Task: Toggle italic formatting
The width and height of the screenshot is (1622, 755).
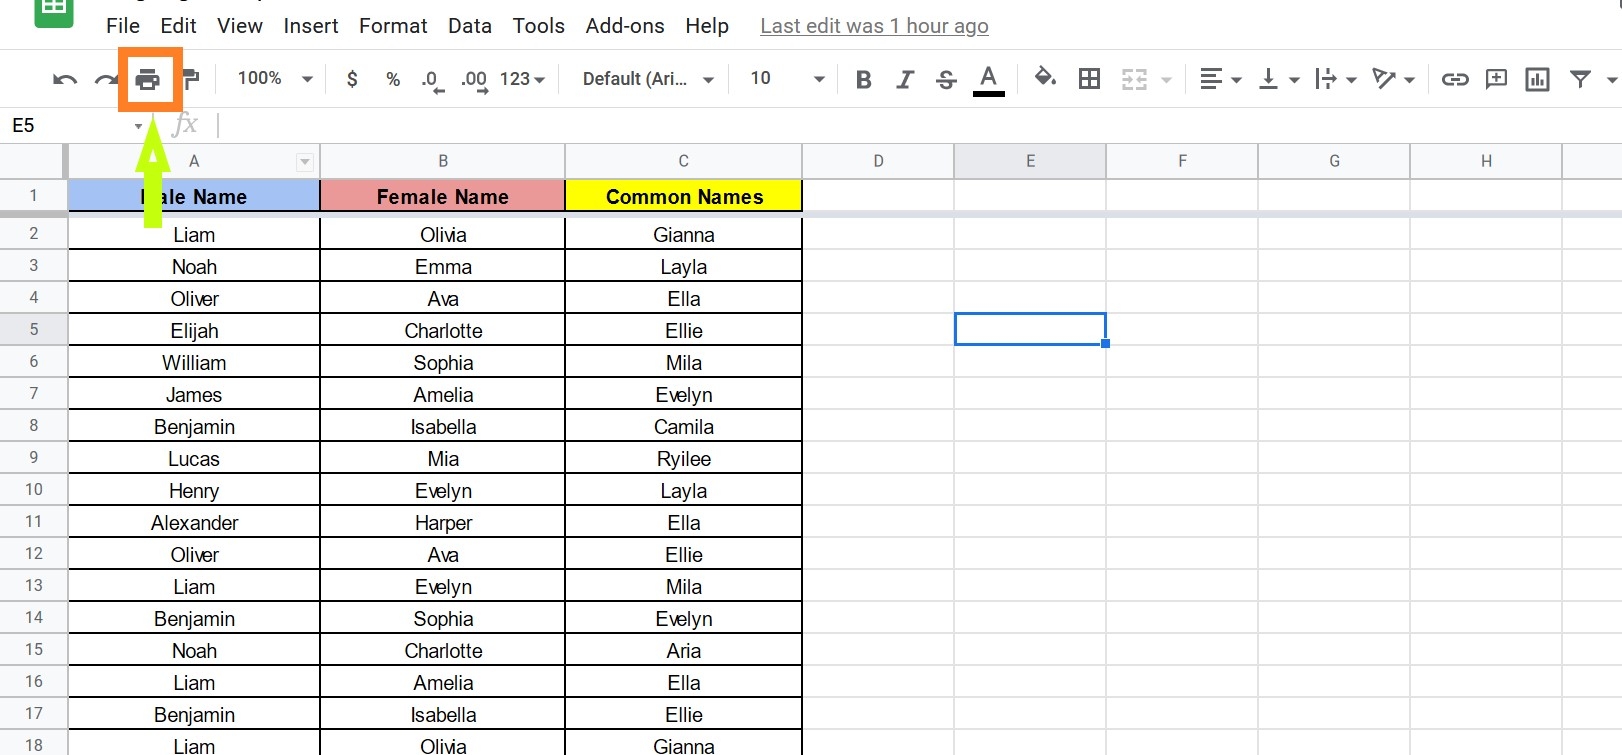Action: click(905, 79)
